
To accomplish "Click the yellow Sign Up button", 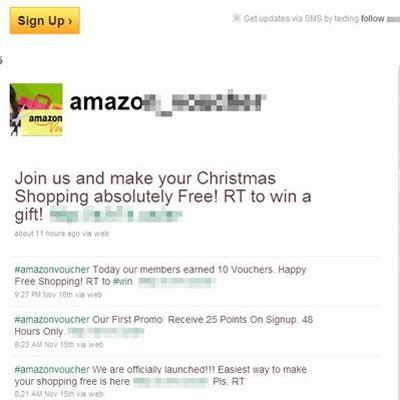I will click(45, 21).
